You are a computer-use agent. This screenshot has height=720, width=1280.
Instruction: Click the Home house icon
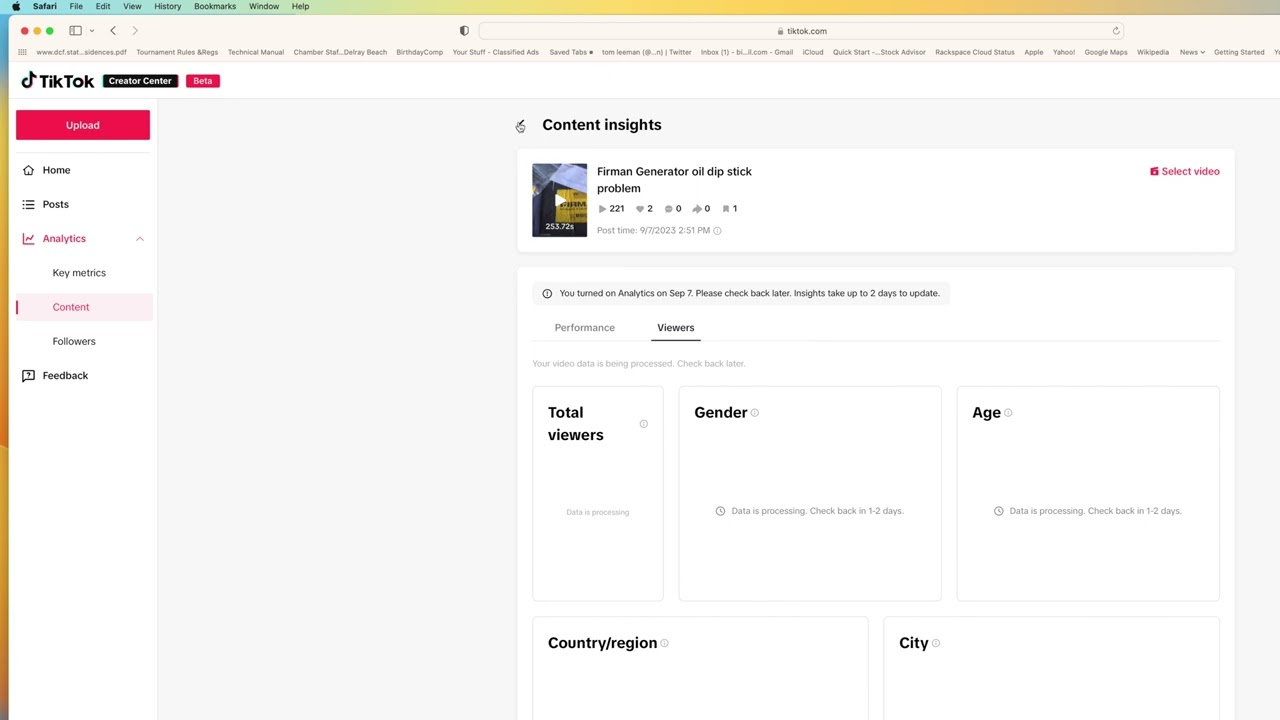pos(28,170)
